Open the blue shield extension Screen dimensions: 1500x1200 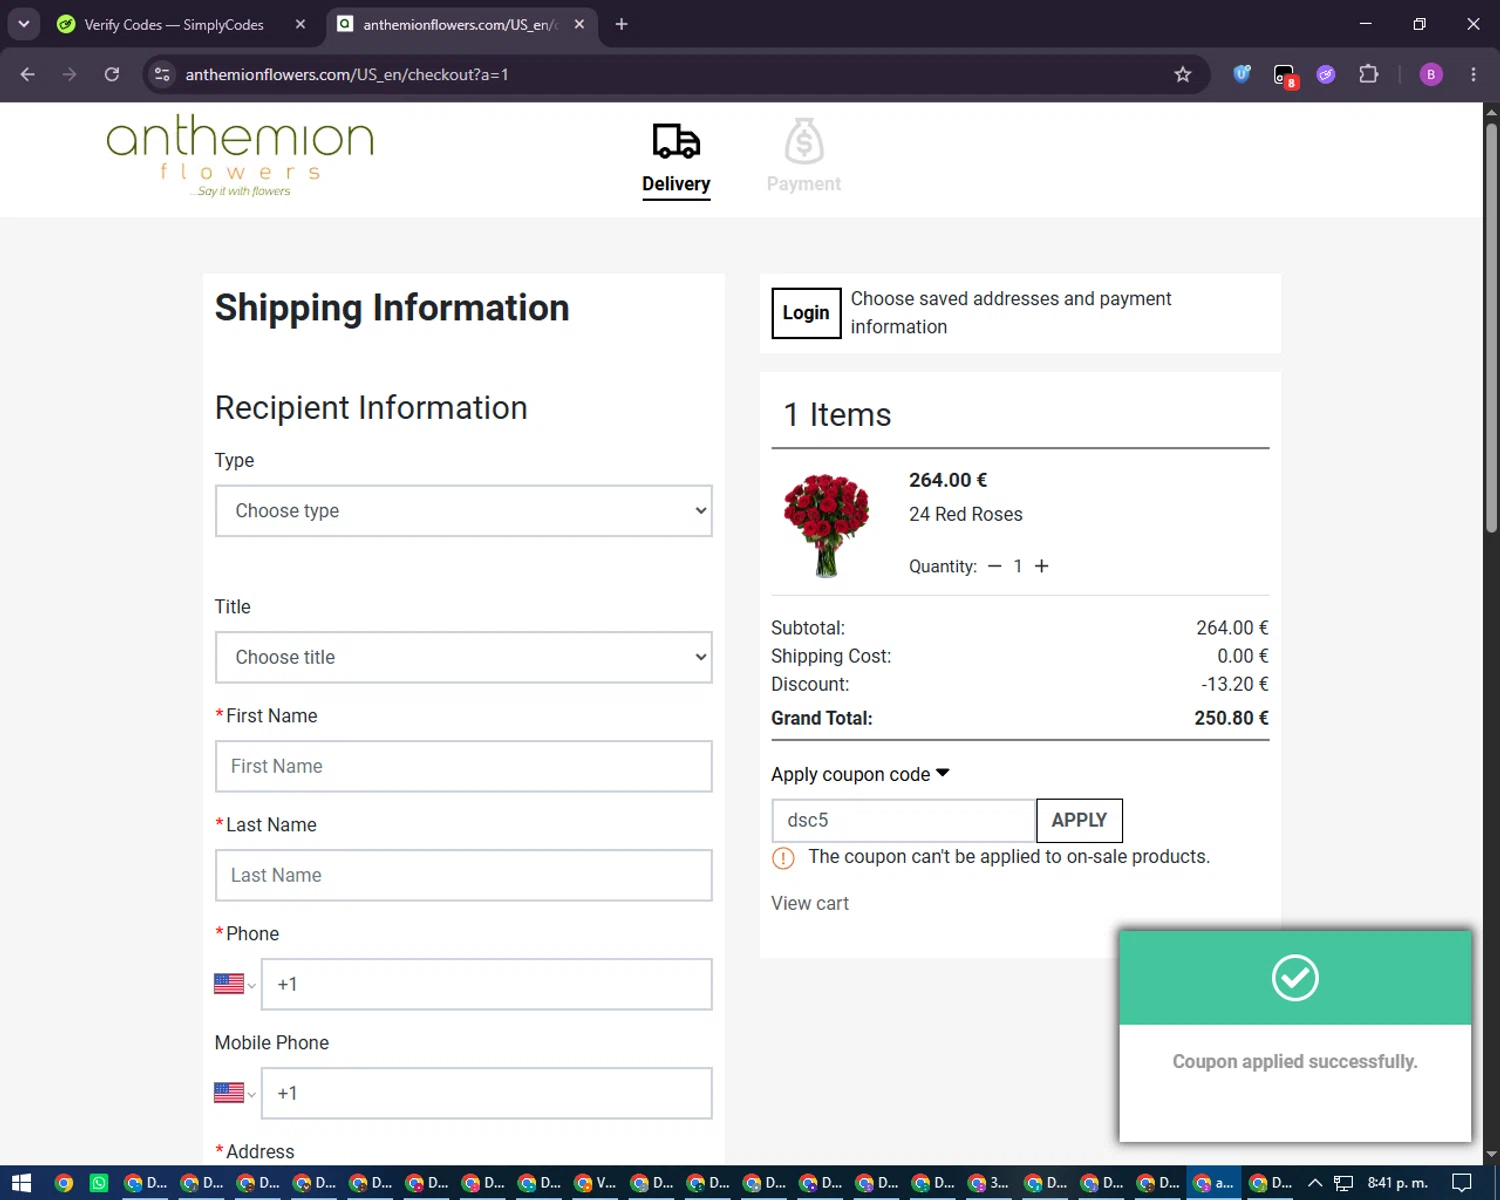1242,74
